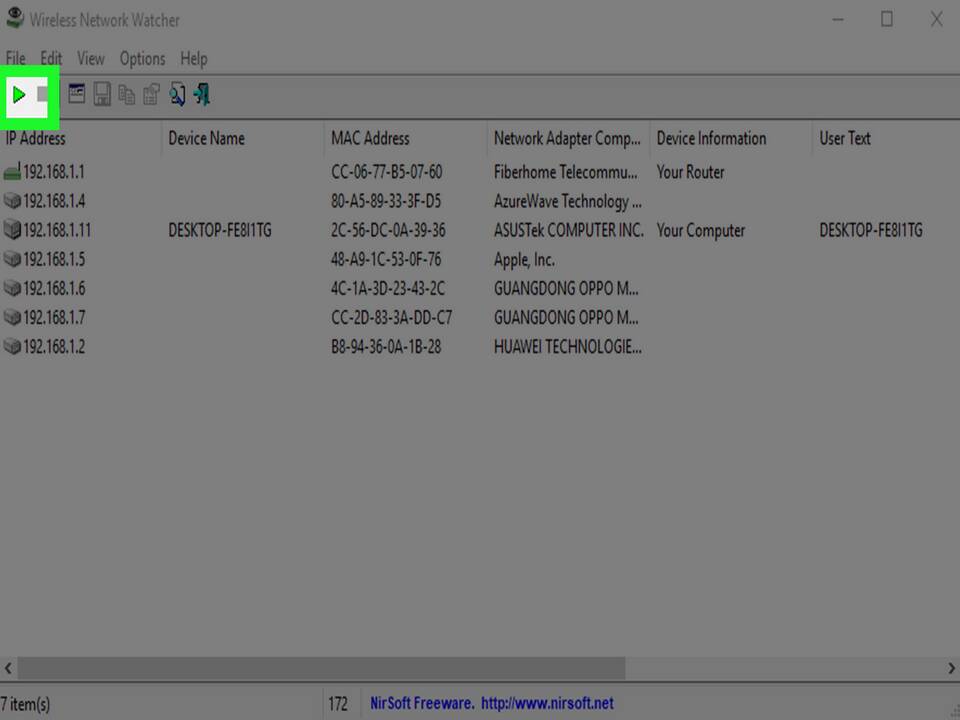Click the ASUSTek COMPUTER INC. cell
Image resolution: width=960 pixels, height=720 pixels.
tap(569, 230)
